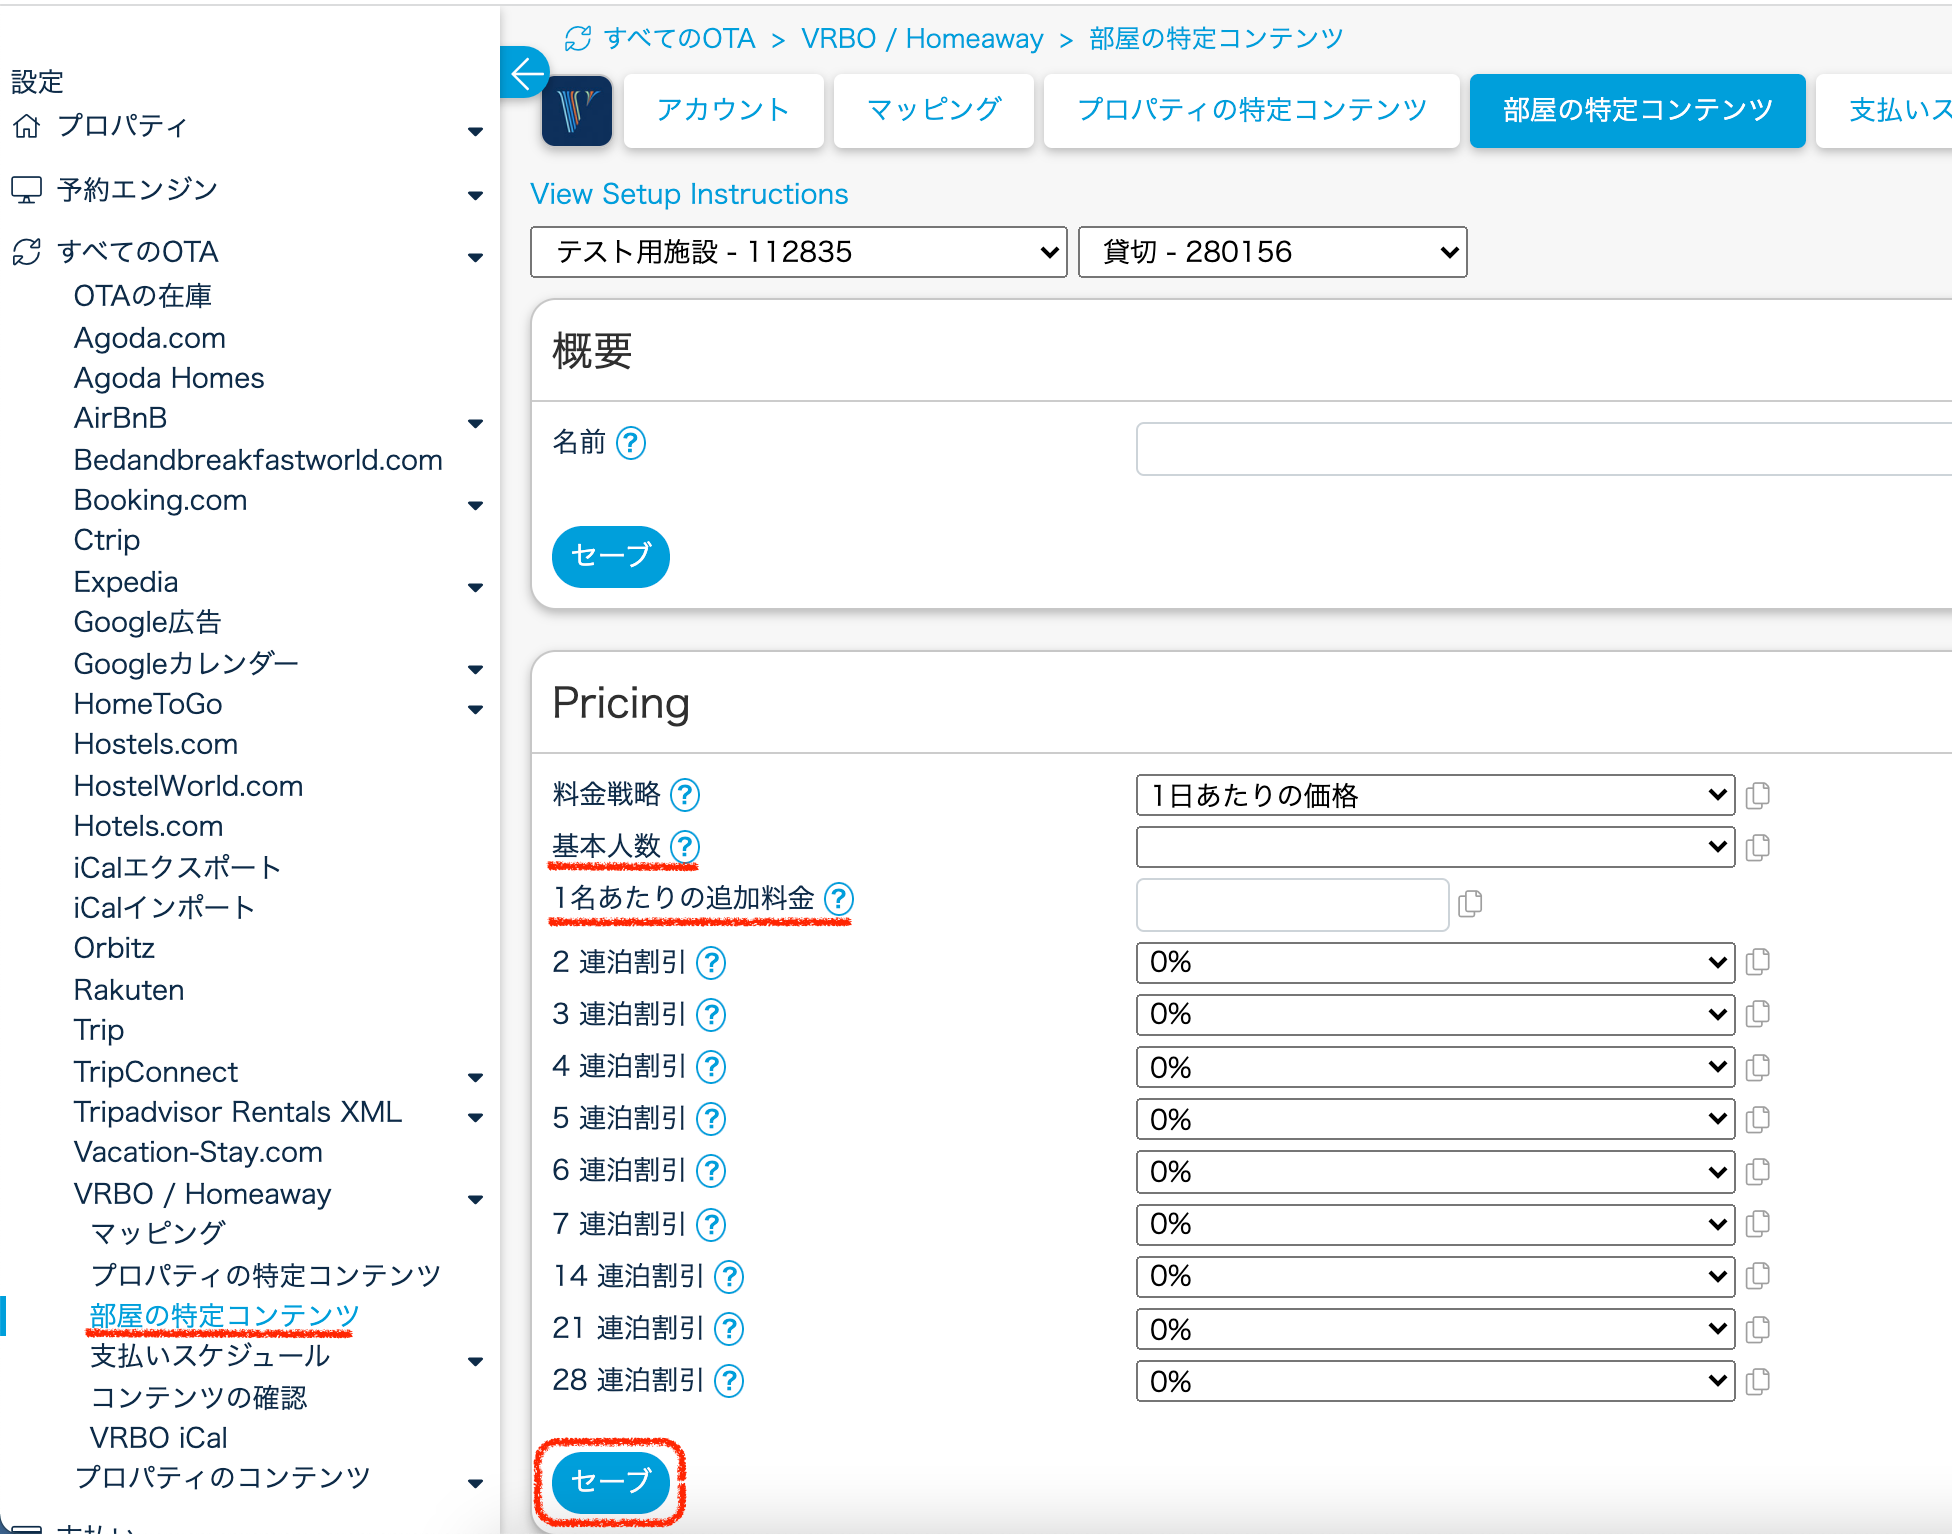The width and height of the screenshot is (1952, 1534).
Task: Open the 基本人数 dropdown
Action: coord(1434,847)
